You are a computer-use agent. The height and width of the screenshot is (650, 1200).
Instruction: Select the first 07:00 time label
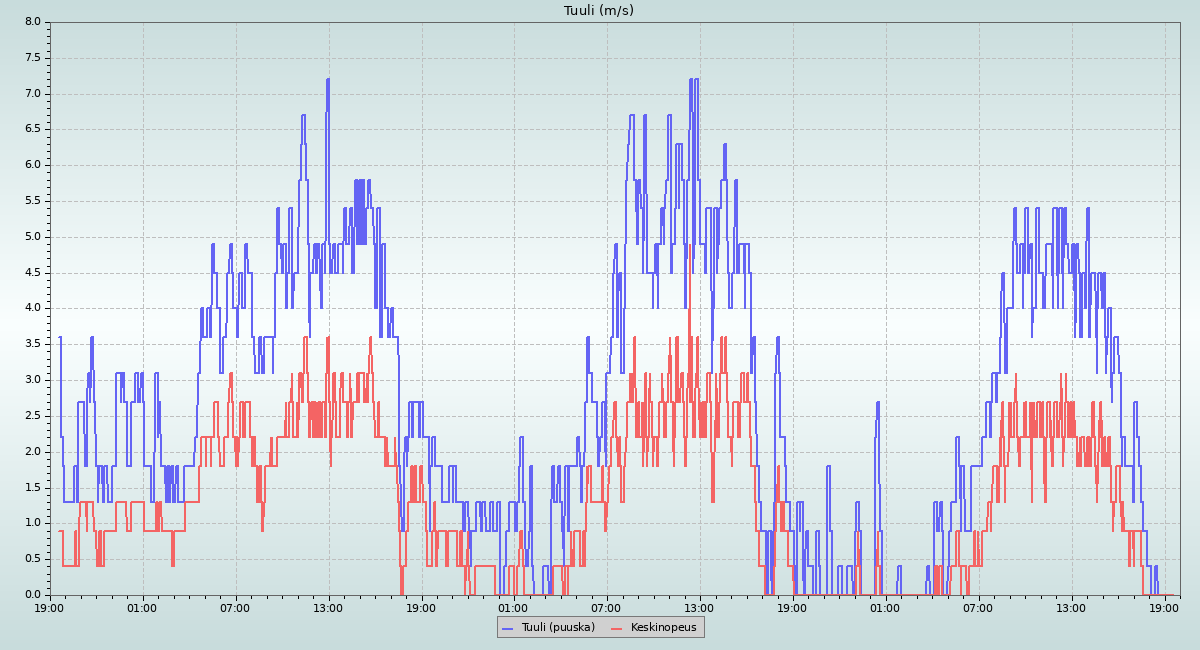pos(235,608)
